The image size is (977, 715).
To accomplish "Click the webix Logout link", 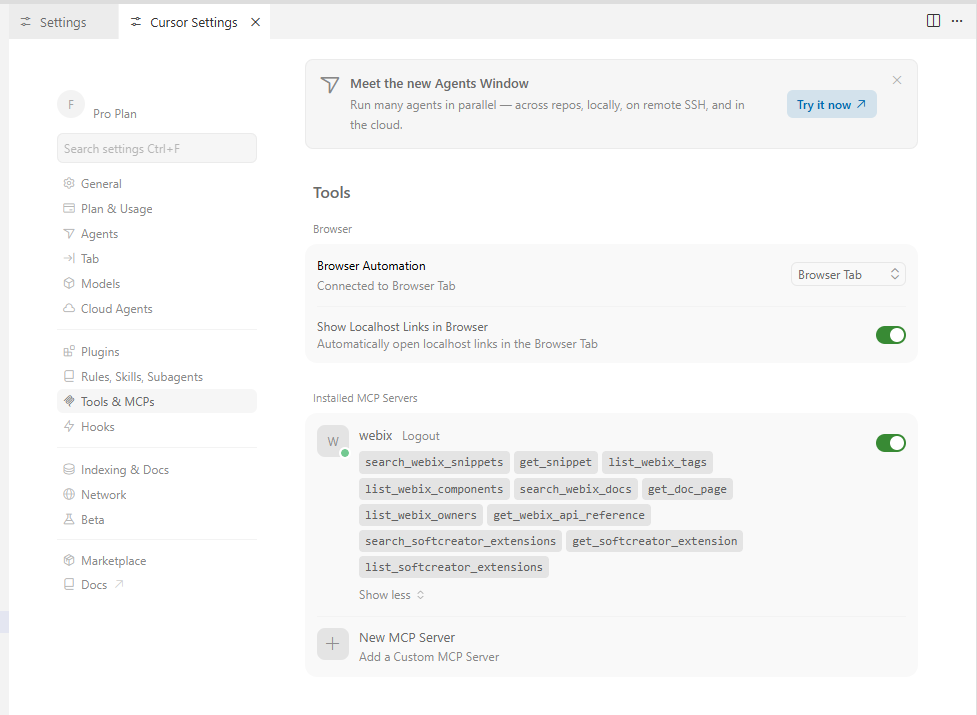I will pyautogui.click(x=421, y=436).
